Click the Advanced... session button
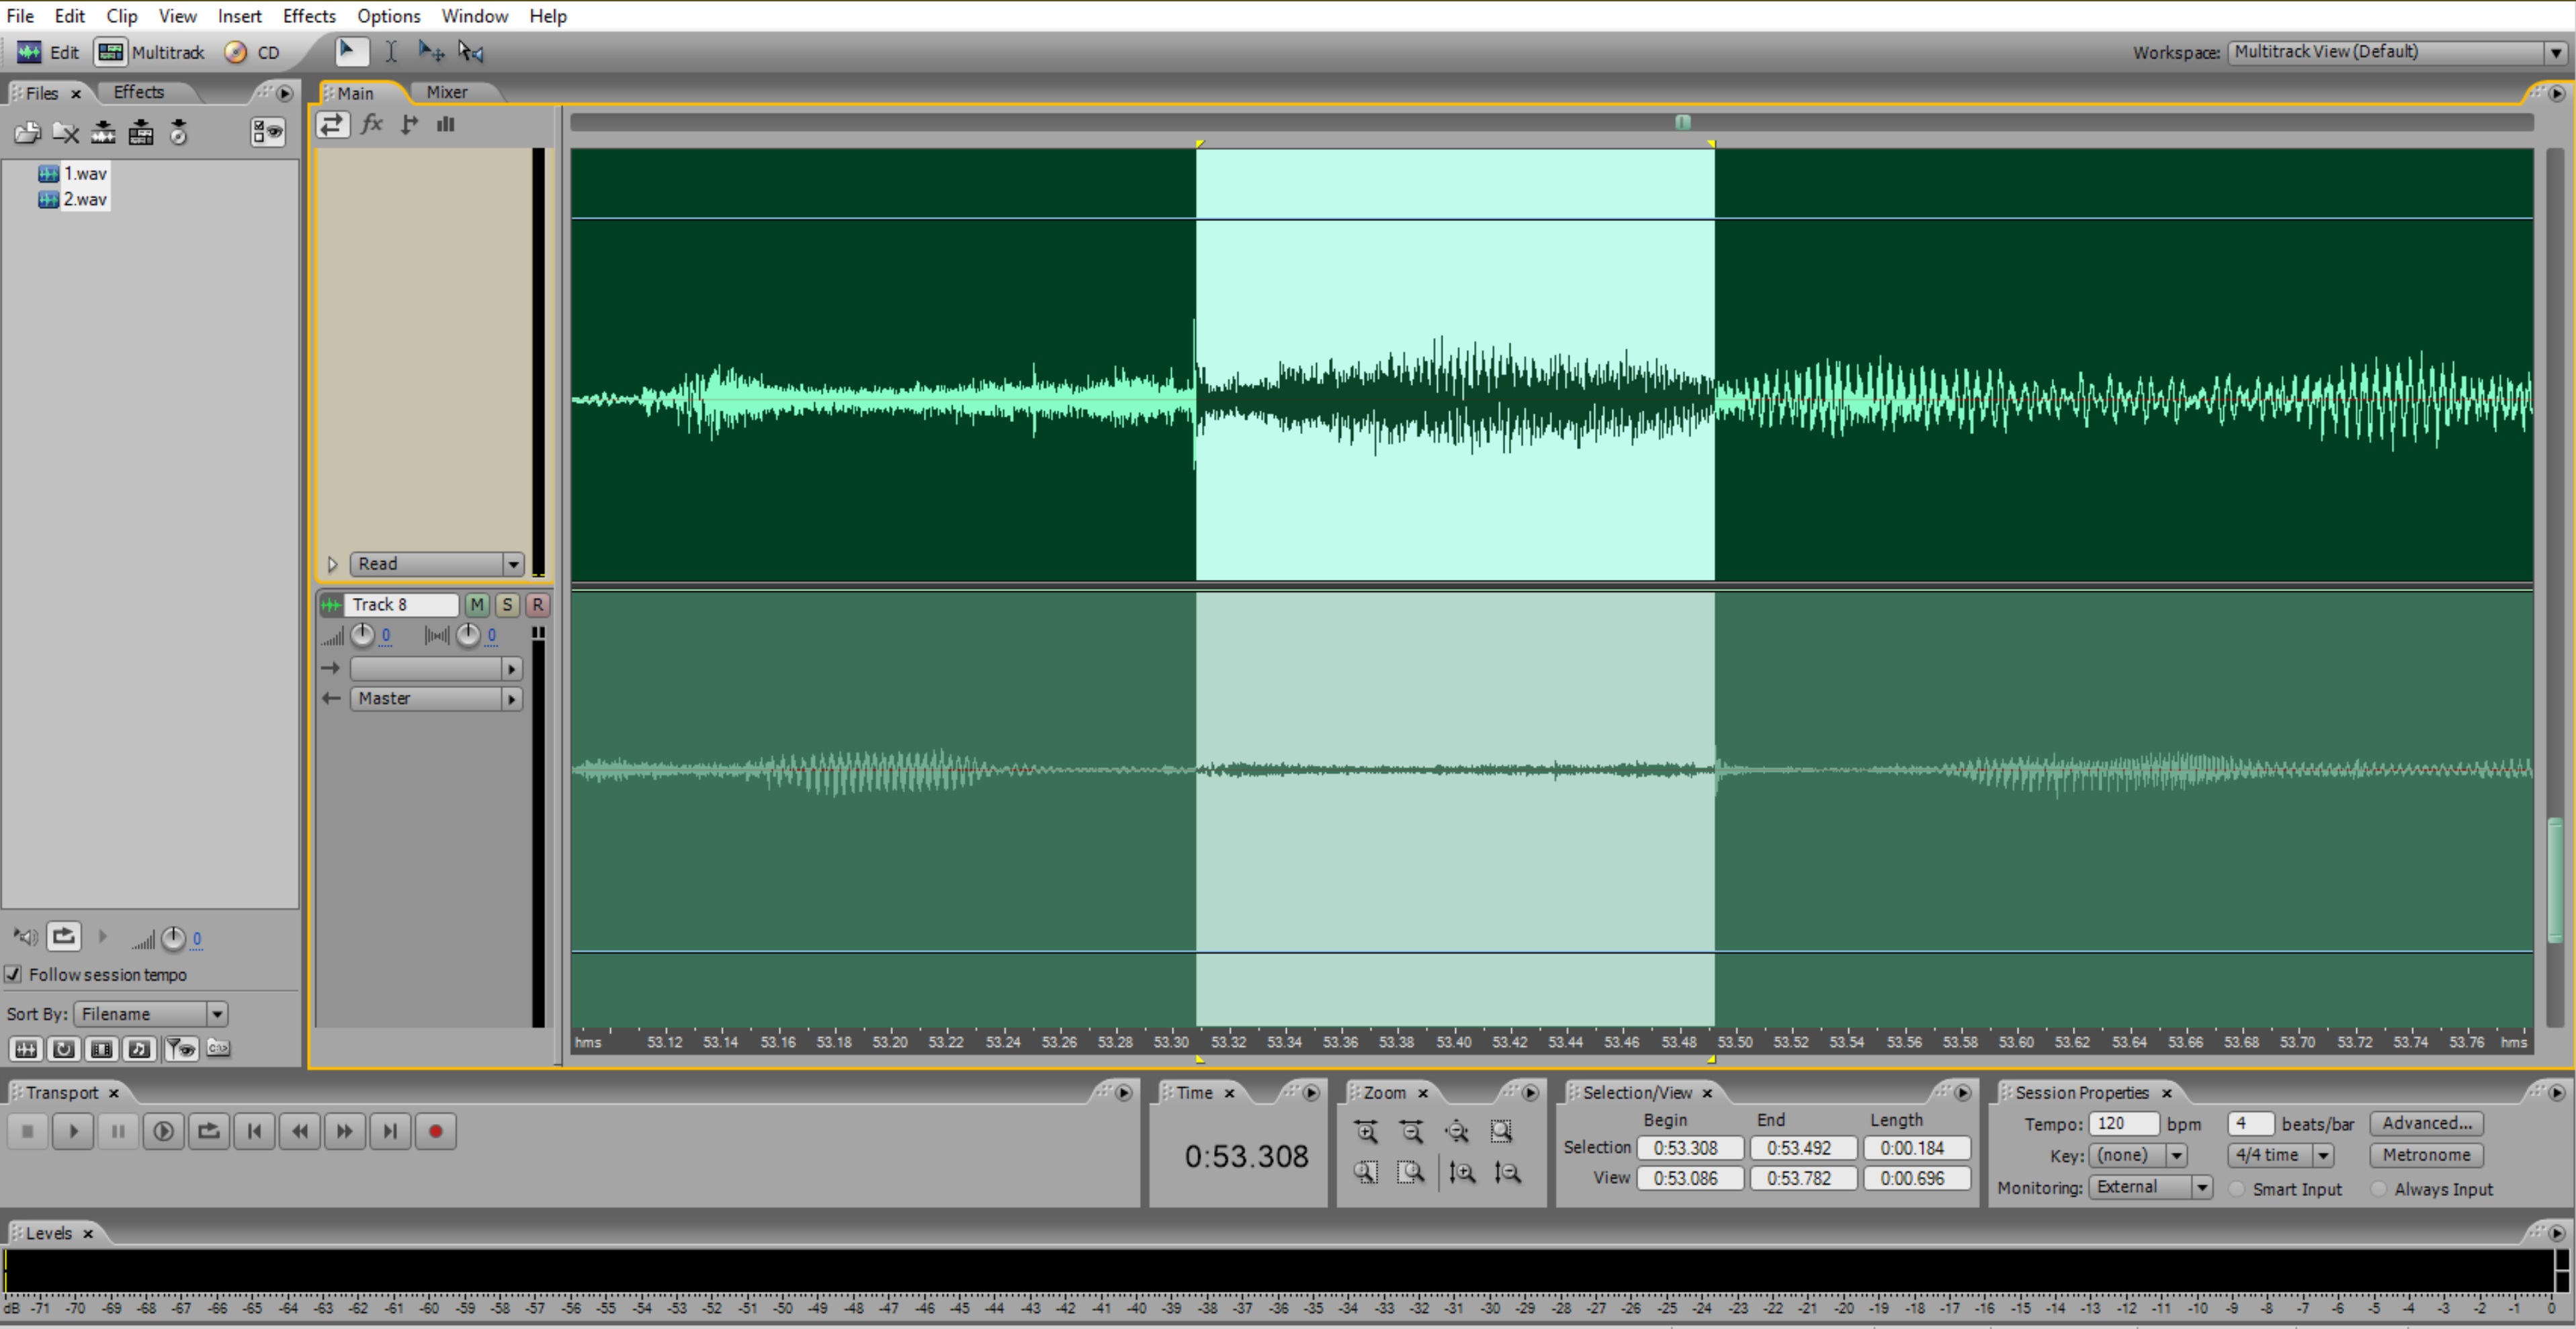This screenshot has height=1329, width=2576. pos(2426,1123)
